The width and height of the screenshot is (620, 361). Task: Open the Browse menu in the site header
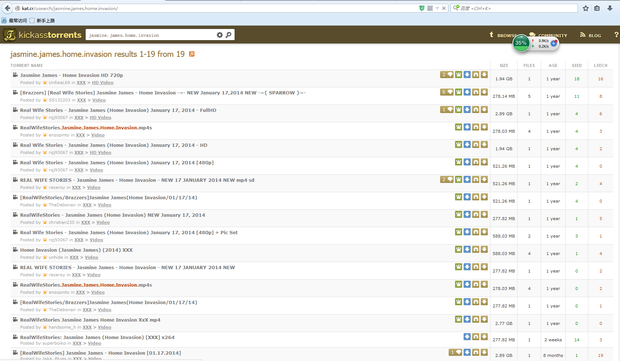coord(503,35)
